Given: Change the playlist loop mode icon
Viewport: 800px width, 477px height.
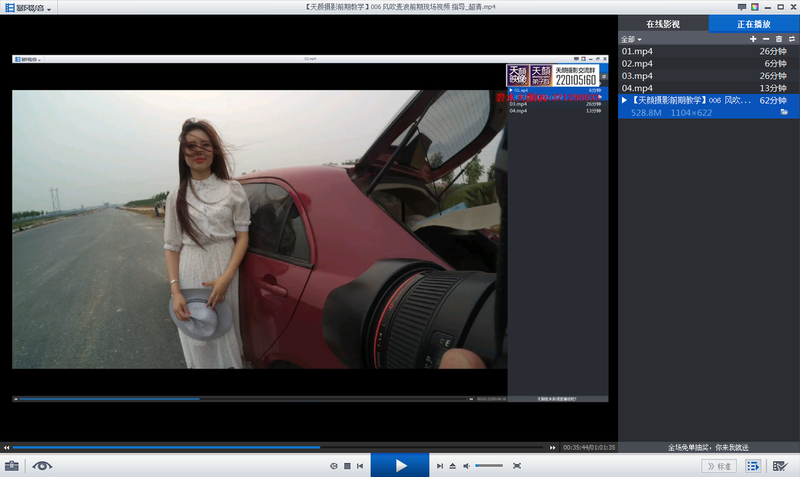Looking at the screenshot, I should point(791,38).
